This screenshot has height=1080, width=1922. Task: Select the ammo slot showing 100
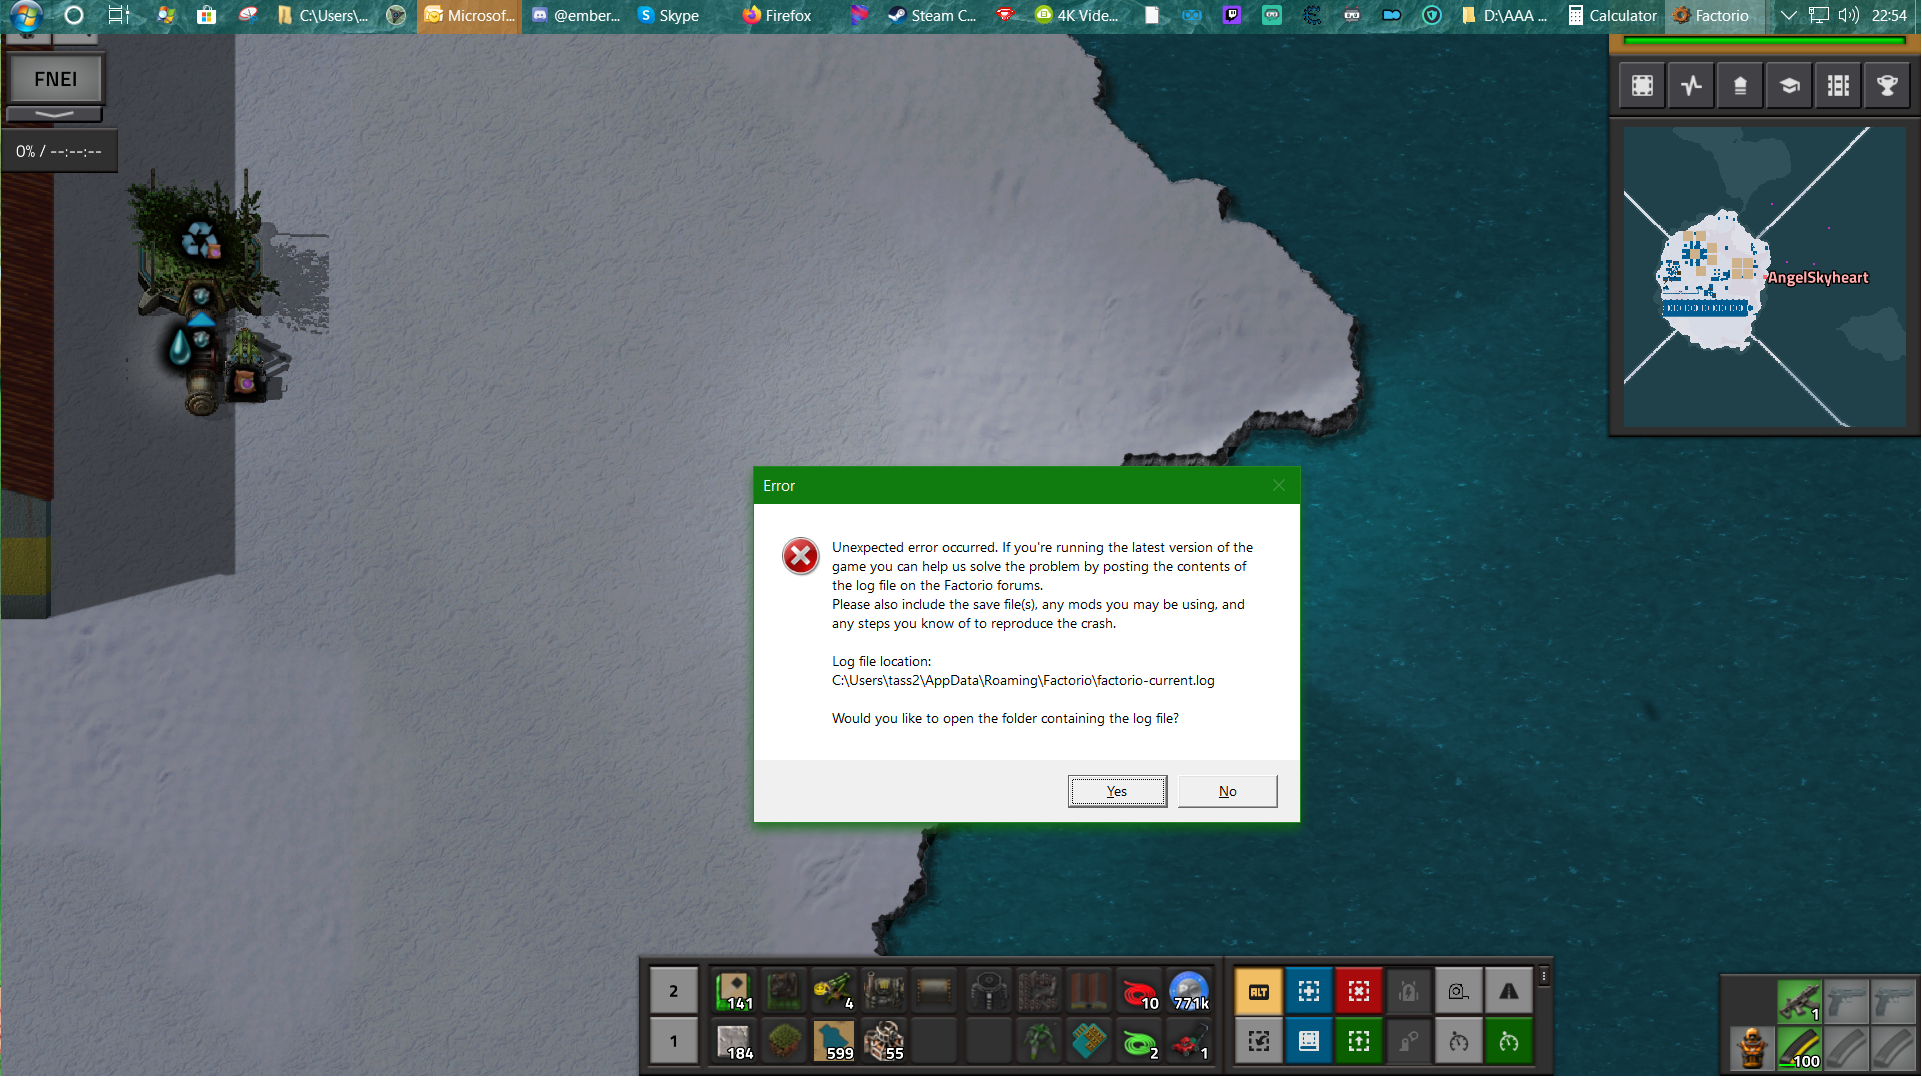[1799, 1049]
